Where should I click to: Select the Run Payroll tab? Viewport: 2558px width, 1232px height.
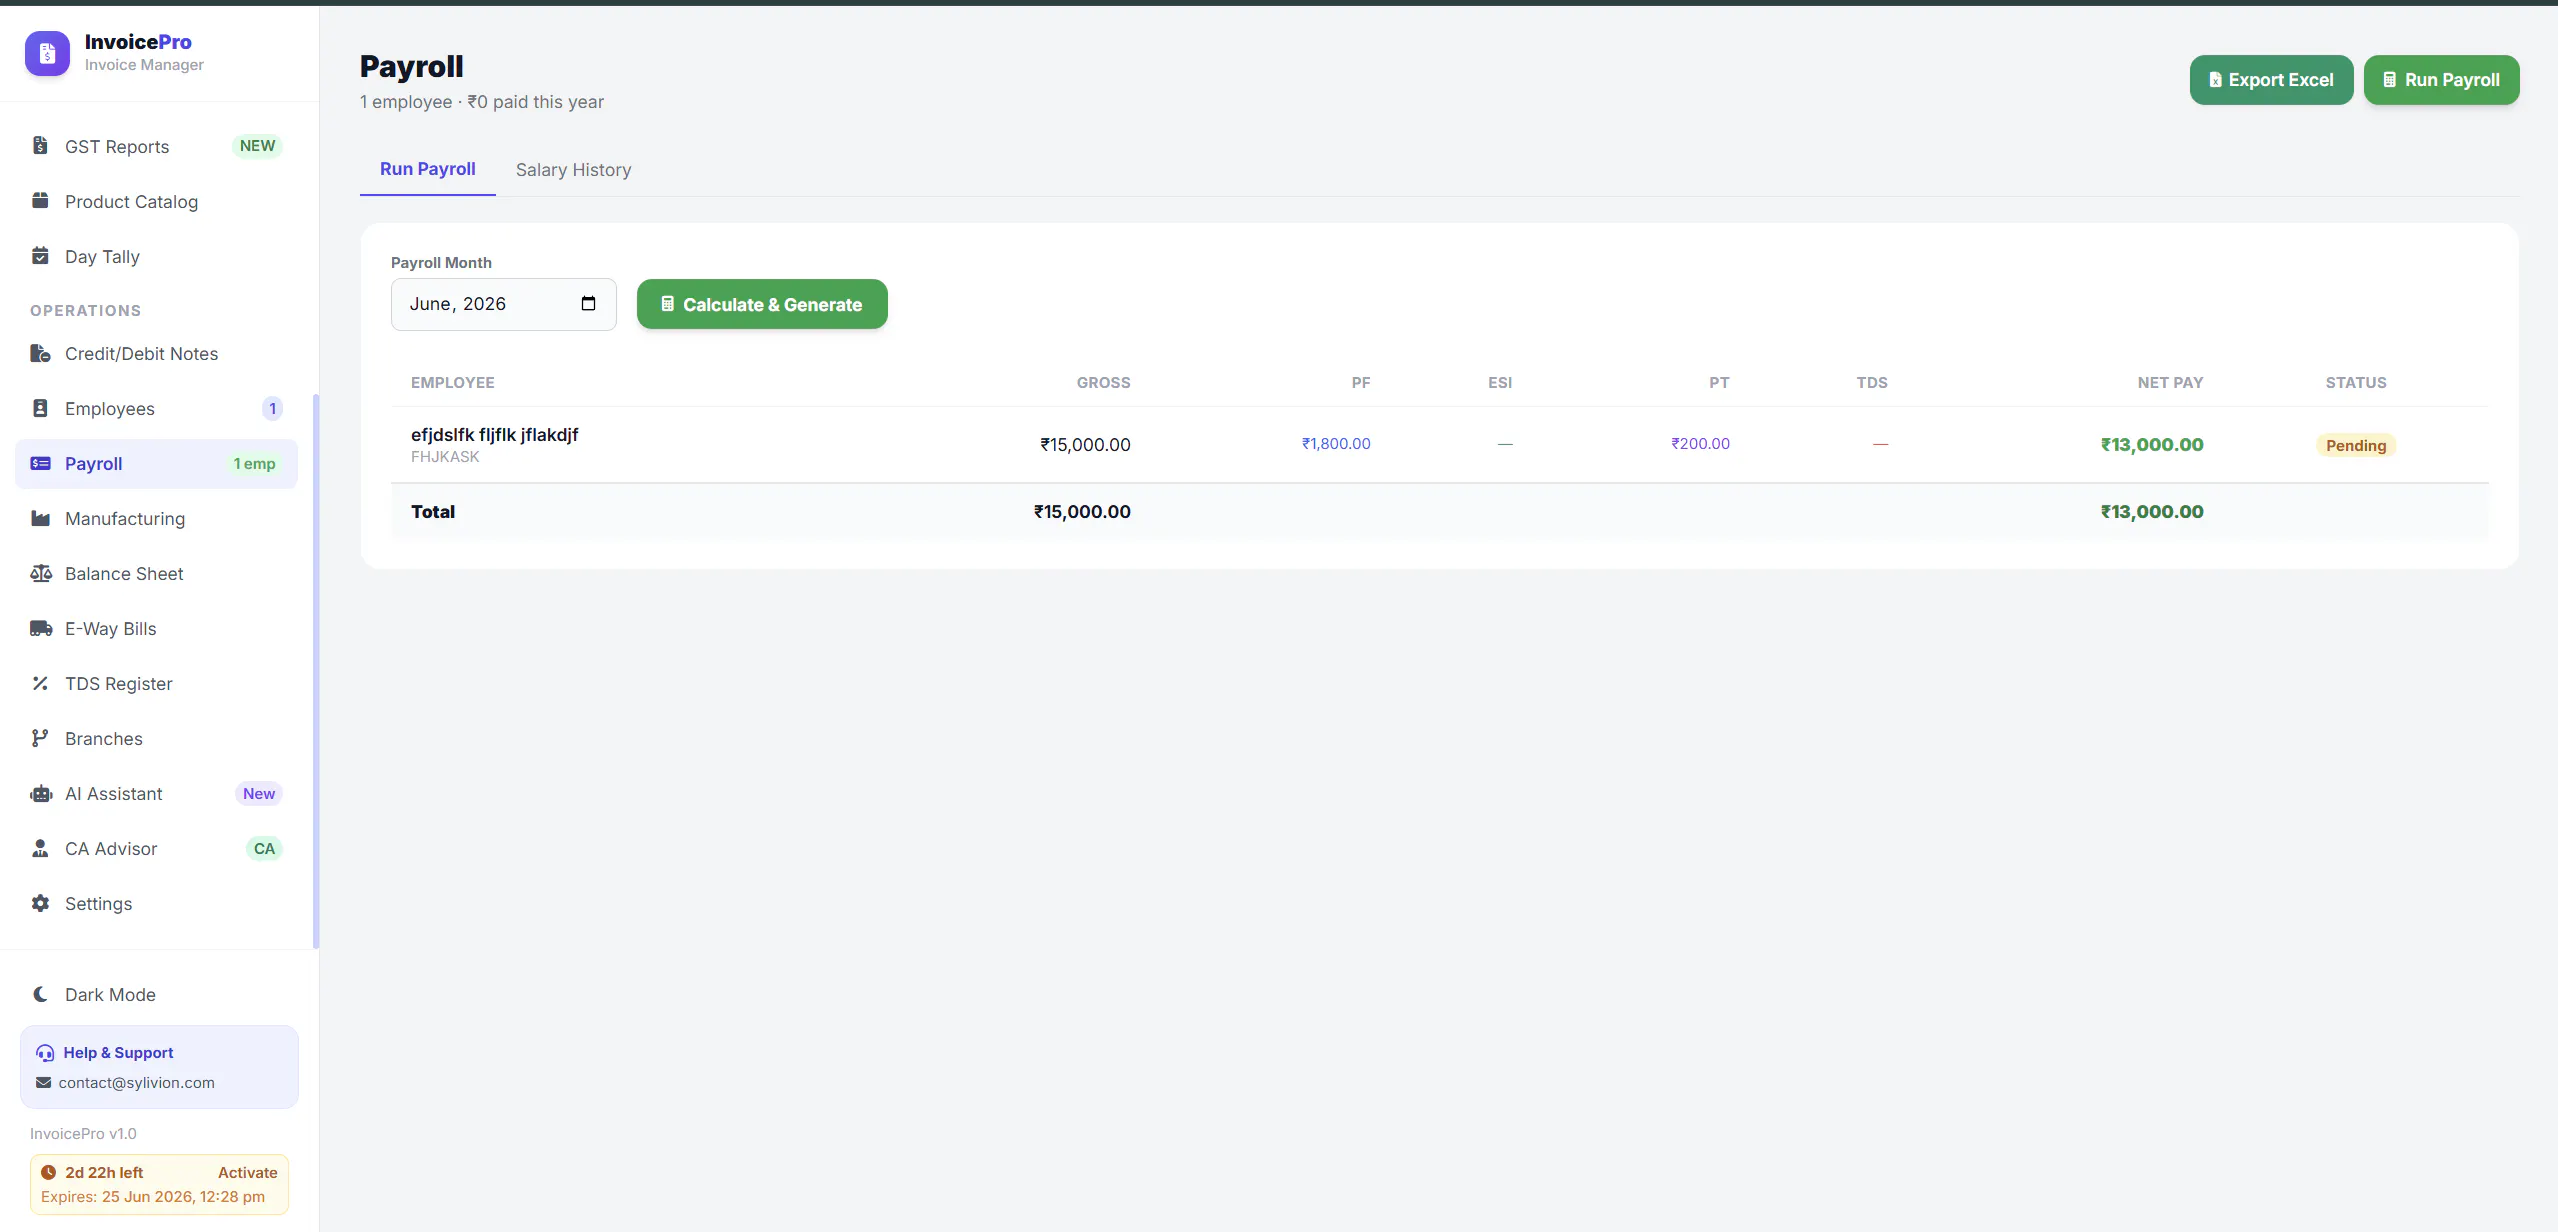point(427,169)
